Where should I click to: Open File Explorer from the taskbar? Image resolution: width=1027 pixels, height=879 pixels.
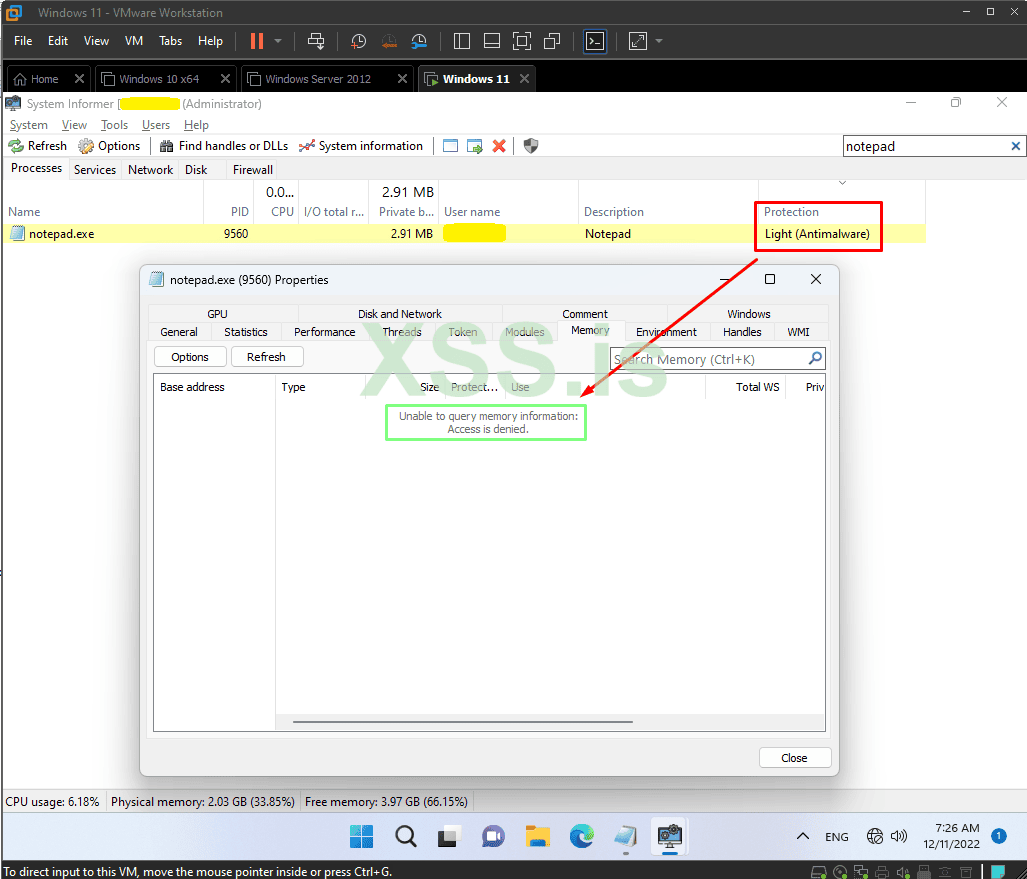pos(537,836)
